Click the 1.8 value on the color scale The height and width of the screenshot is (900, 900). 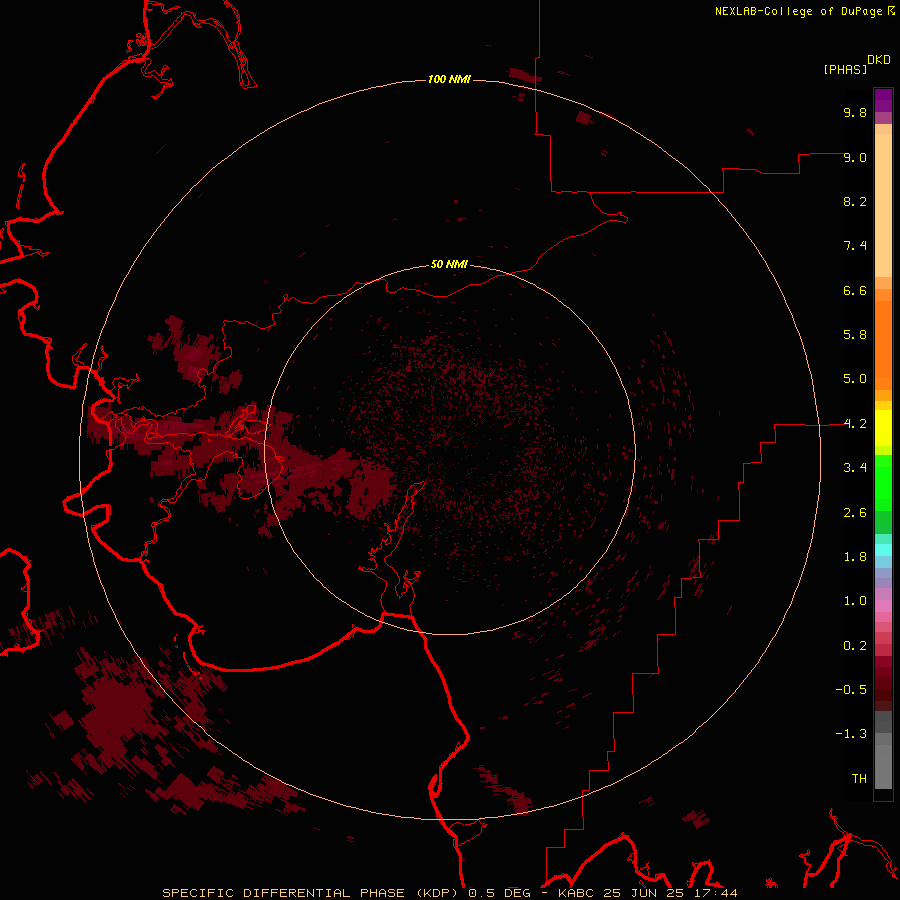click(855, 556)
